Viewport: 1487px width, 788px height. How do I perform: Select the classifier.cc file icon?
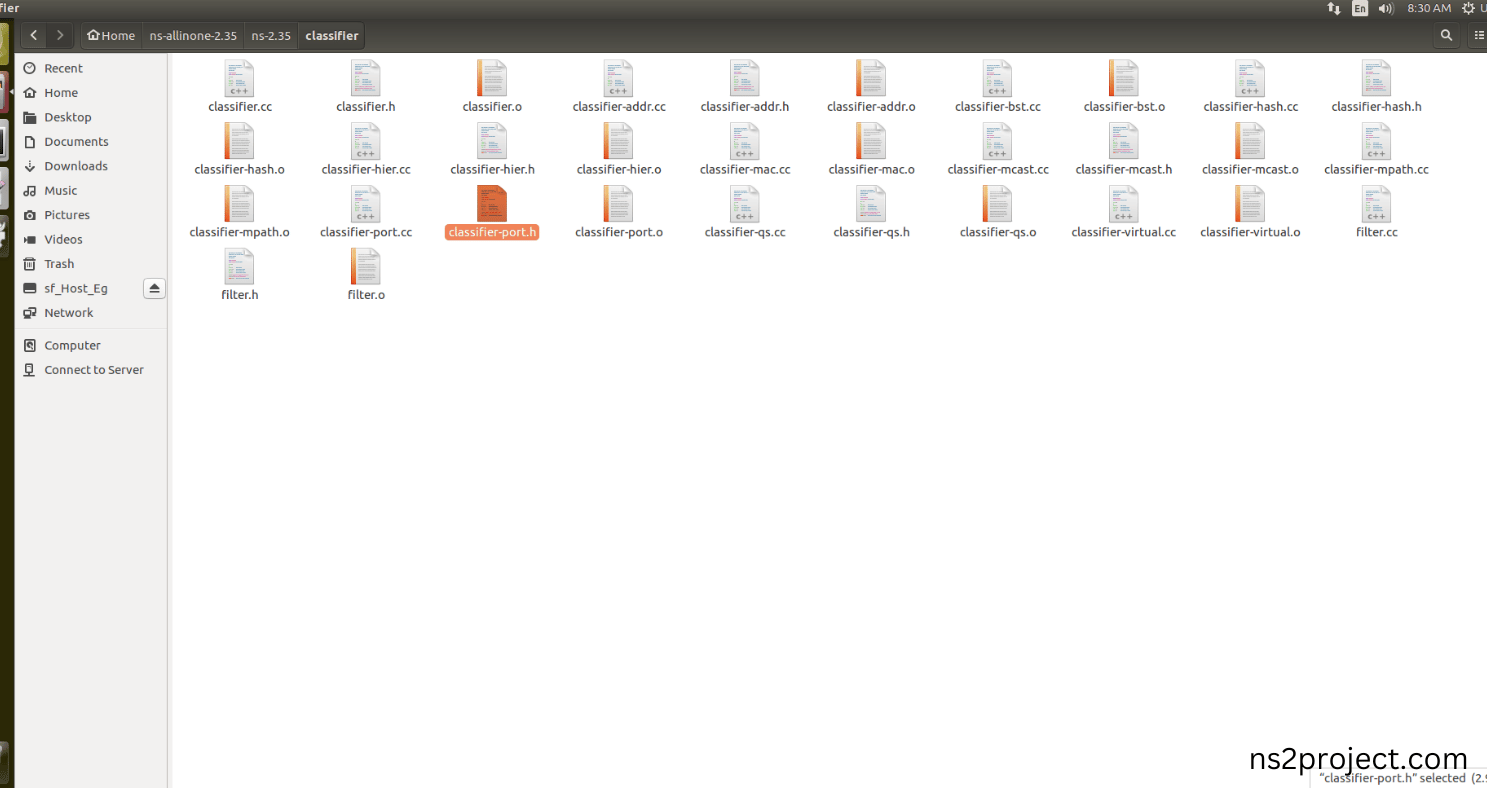pos(239,79)
